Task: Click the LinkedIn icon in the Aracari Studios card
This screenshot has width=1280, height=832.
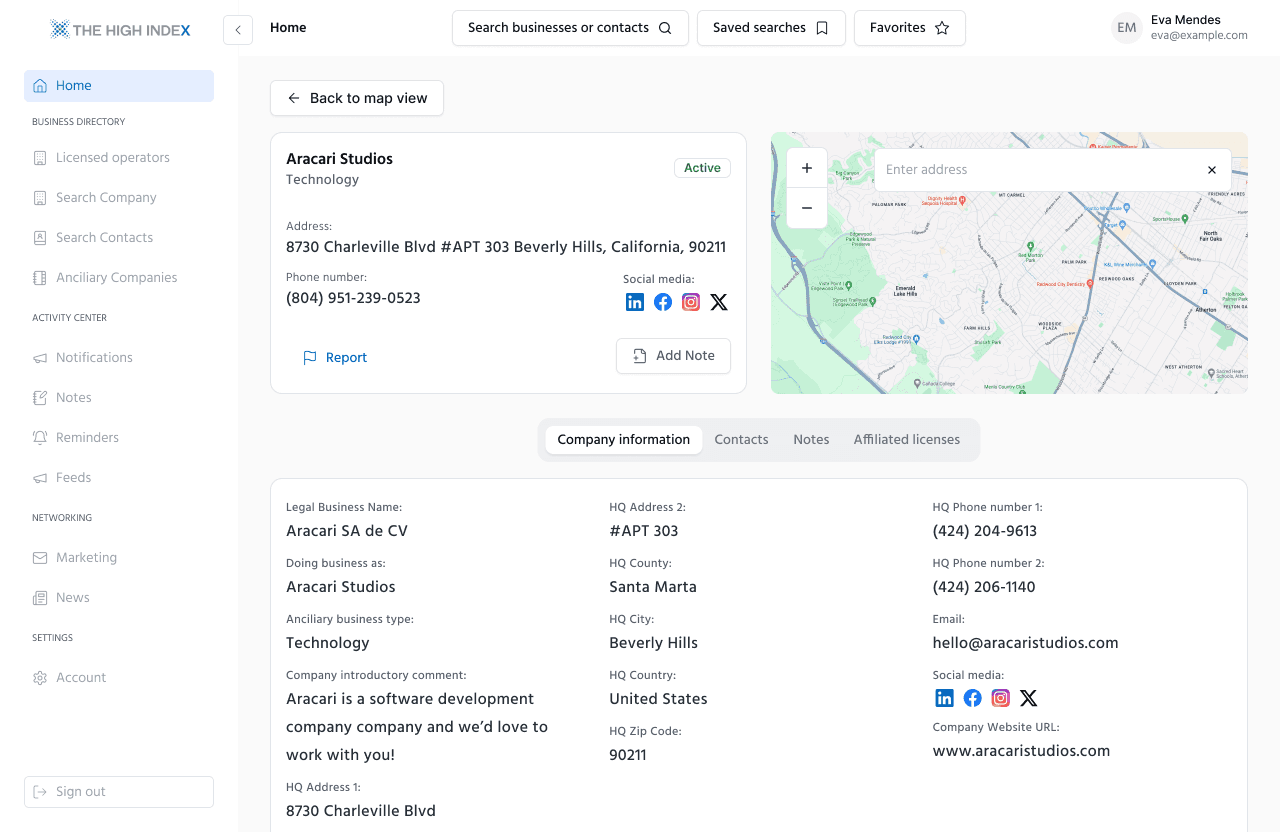Action: point(635,302)
